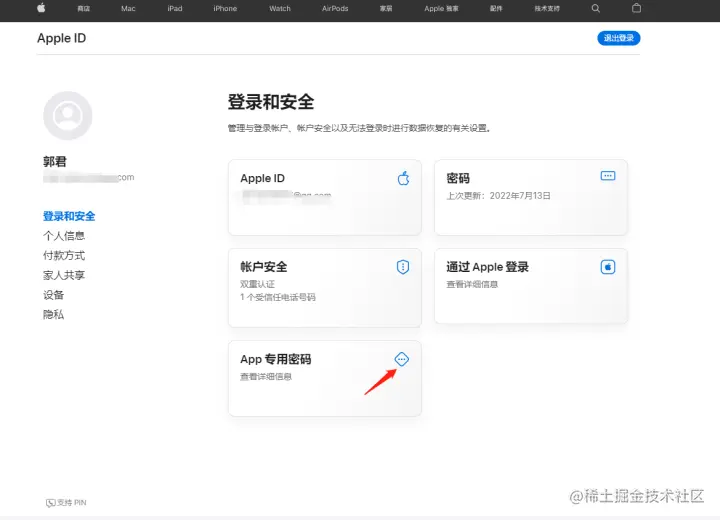The image size is (720, 520).
Task: Click 上次更新：2022年7月13日 text
Action: coord(498,196)
